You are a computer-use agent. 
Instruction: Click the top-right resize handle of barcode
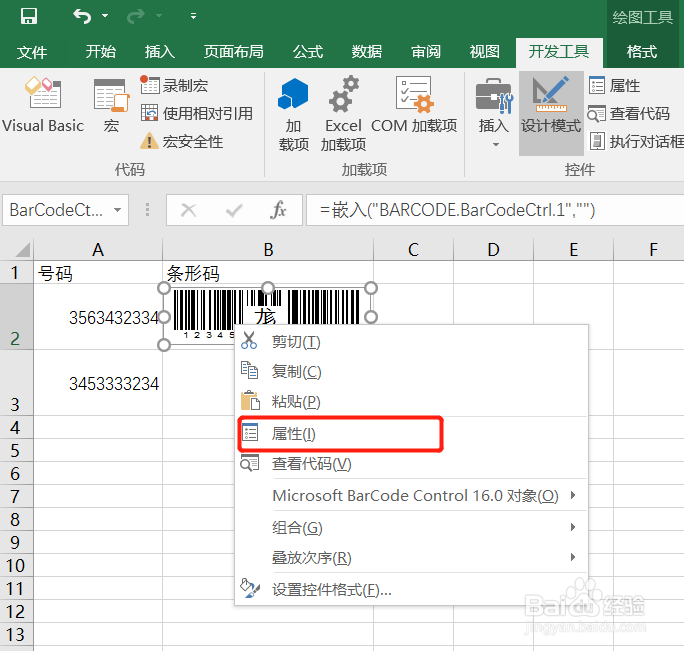[371, 288]
